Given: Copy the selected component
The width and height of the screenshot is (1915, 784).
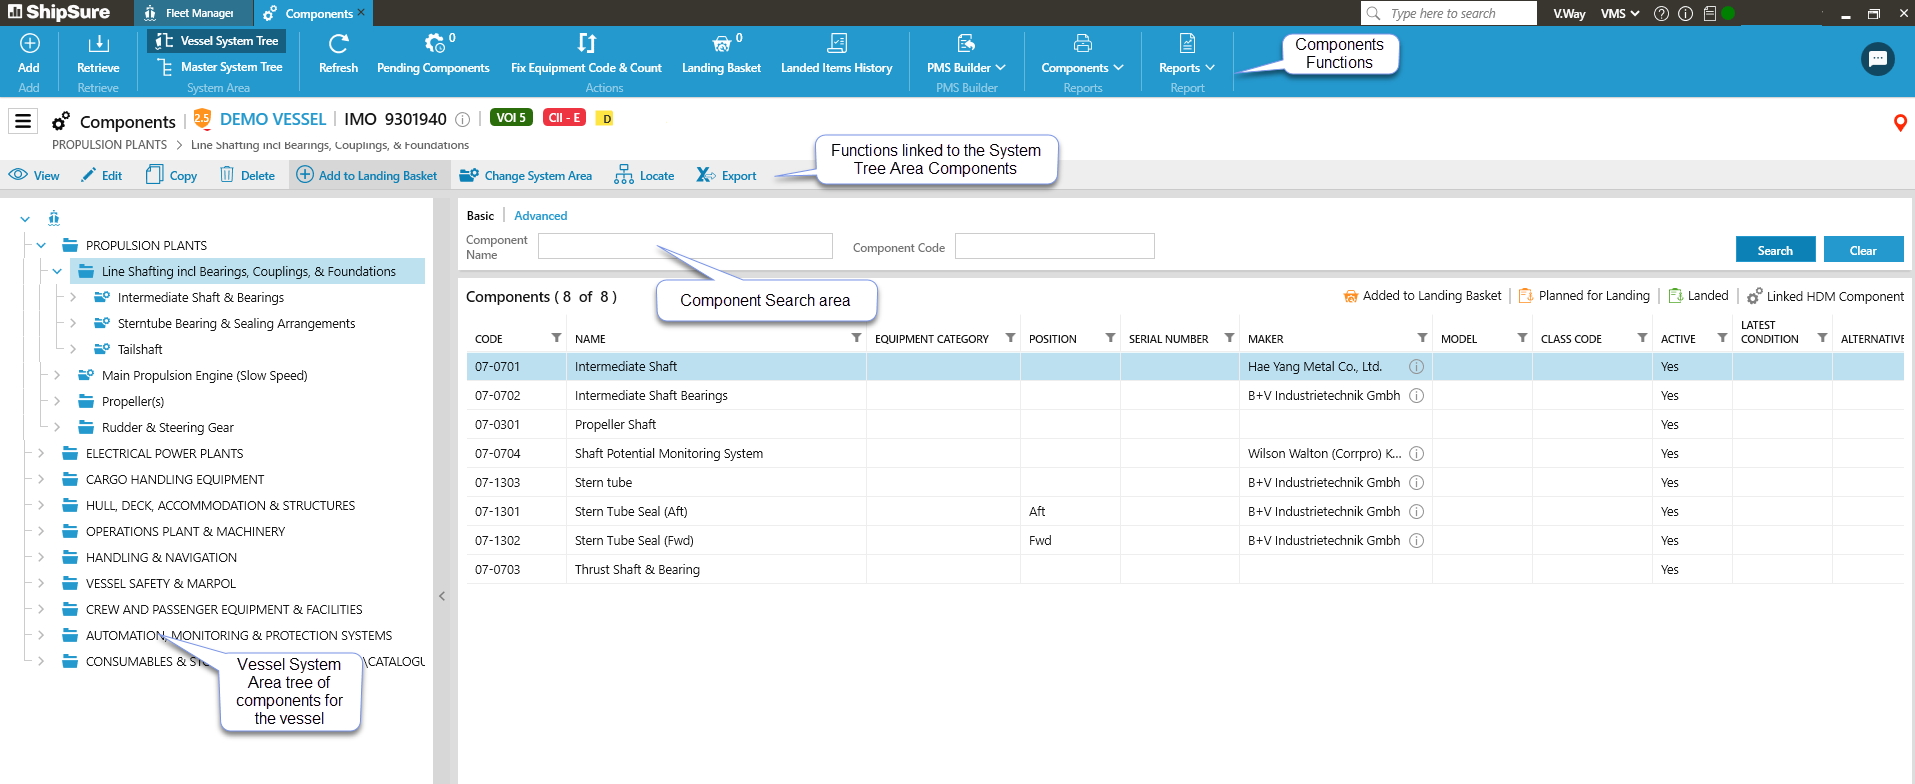Looking at the screenshot, I should 171,175.
